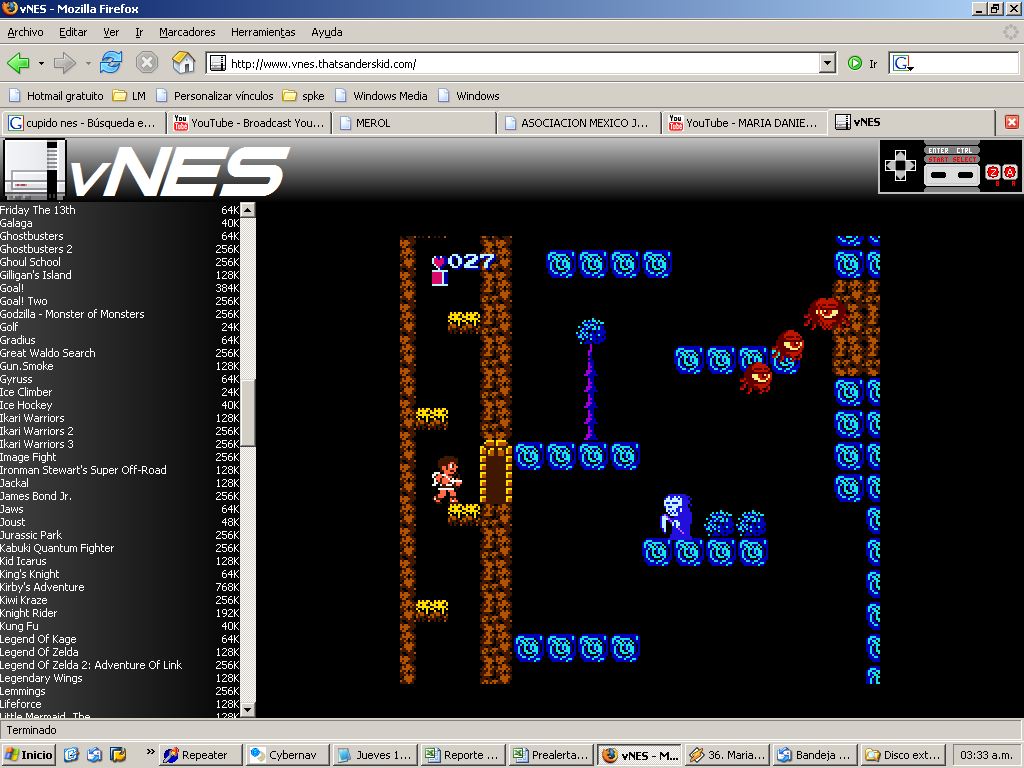
Task: Click the green Go button next to address bar
Action: pyautogui.click(x=854, y=63)
